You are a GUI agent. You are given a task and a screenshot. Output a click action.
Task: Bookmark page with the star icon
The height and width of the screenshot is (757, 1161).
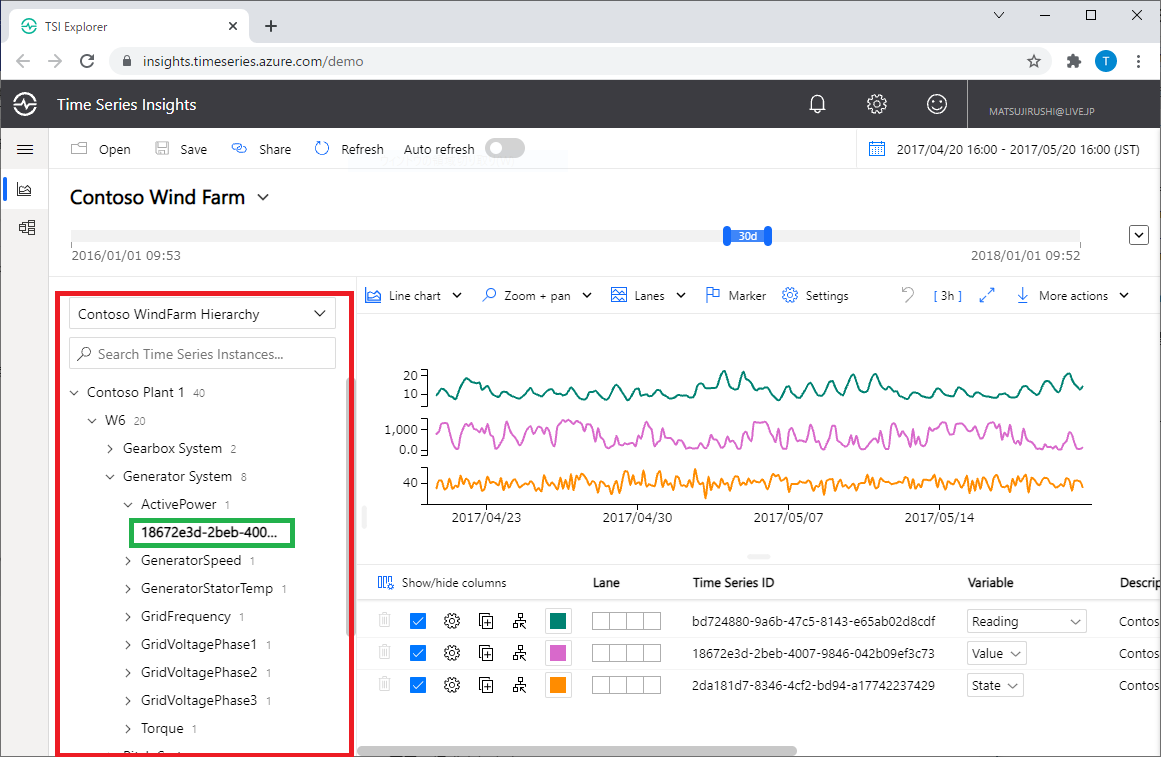pos(1034,61)
